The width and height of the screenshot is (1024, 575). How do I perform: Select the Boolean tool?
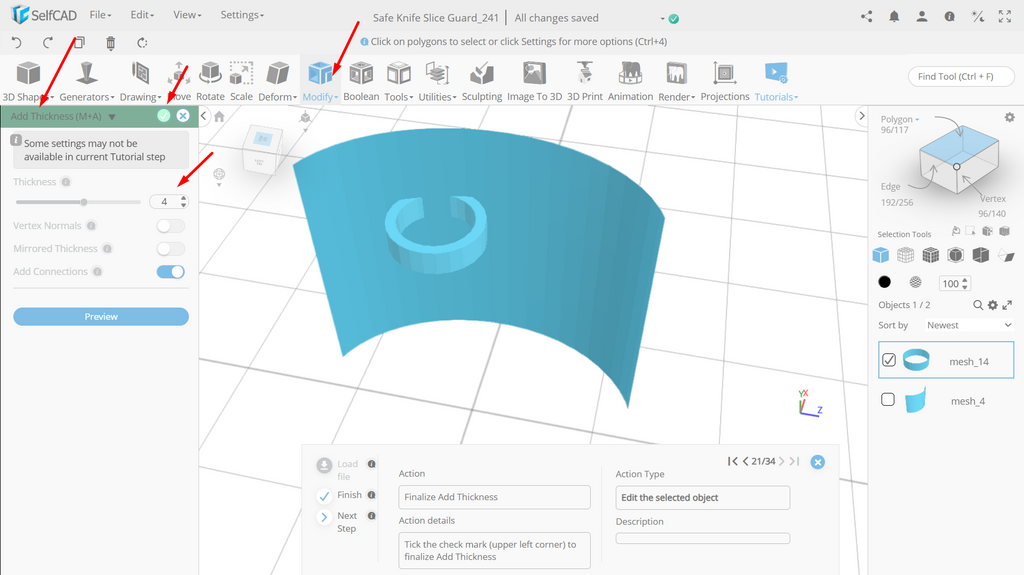(x=361, y=81)
